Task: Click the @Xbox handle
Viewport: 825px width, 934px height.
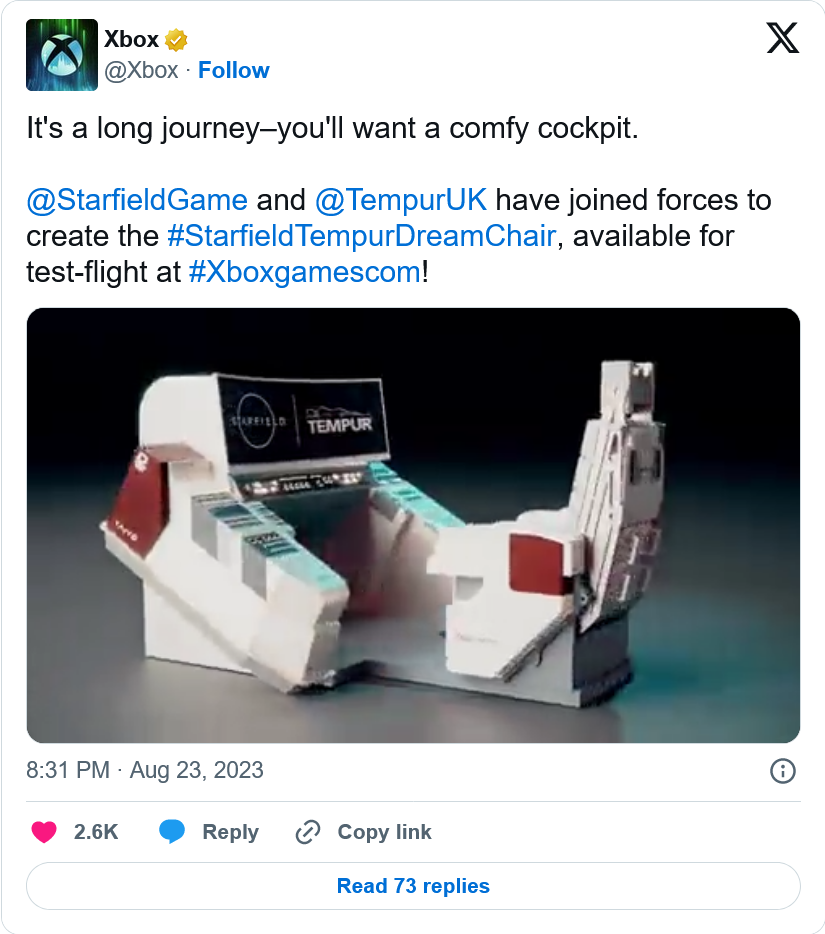Action: tap(141, 70)
